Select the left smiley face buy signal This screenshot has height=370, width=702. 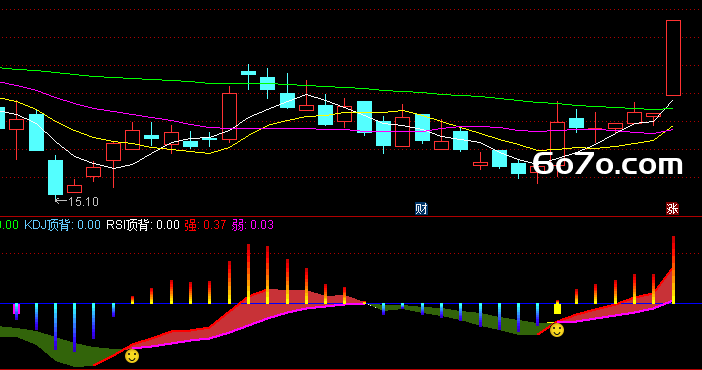(132, 356)
